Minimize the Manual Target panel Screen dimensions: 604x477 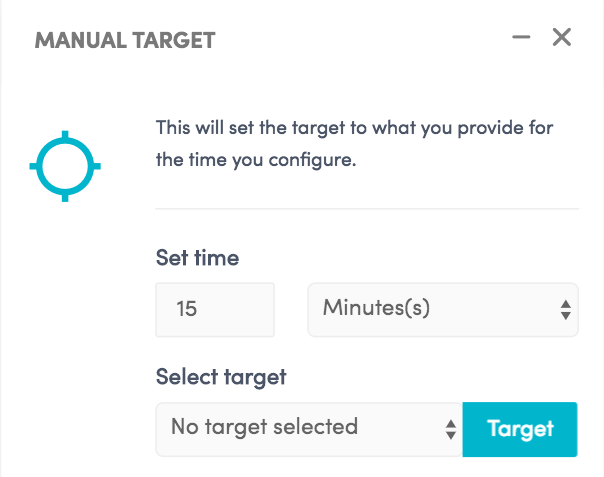tap(521, 37)
